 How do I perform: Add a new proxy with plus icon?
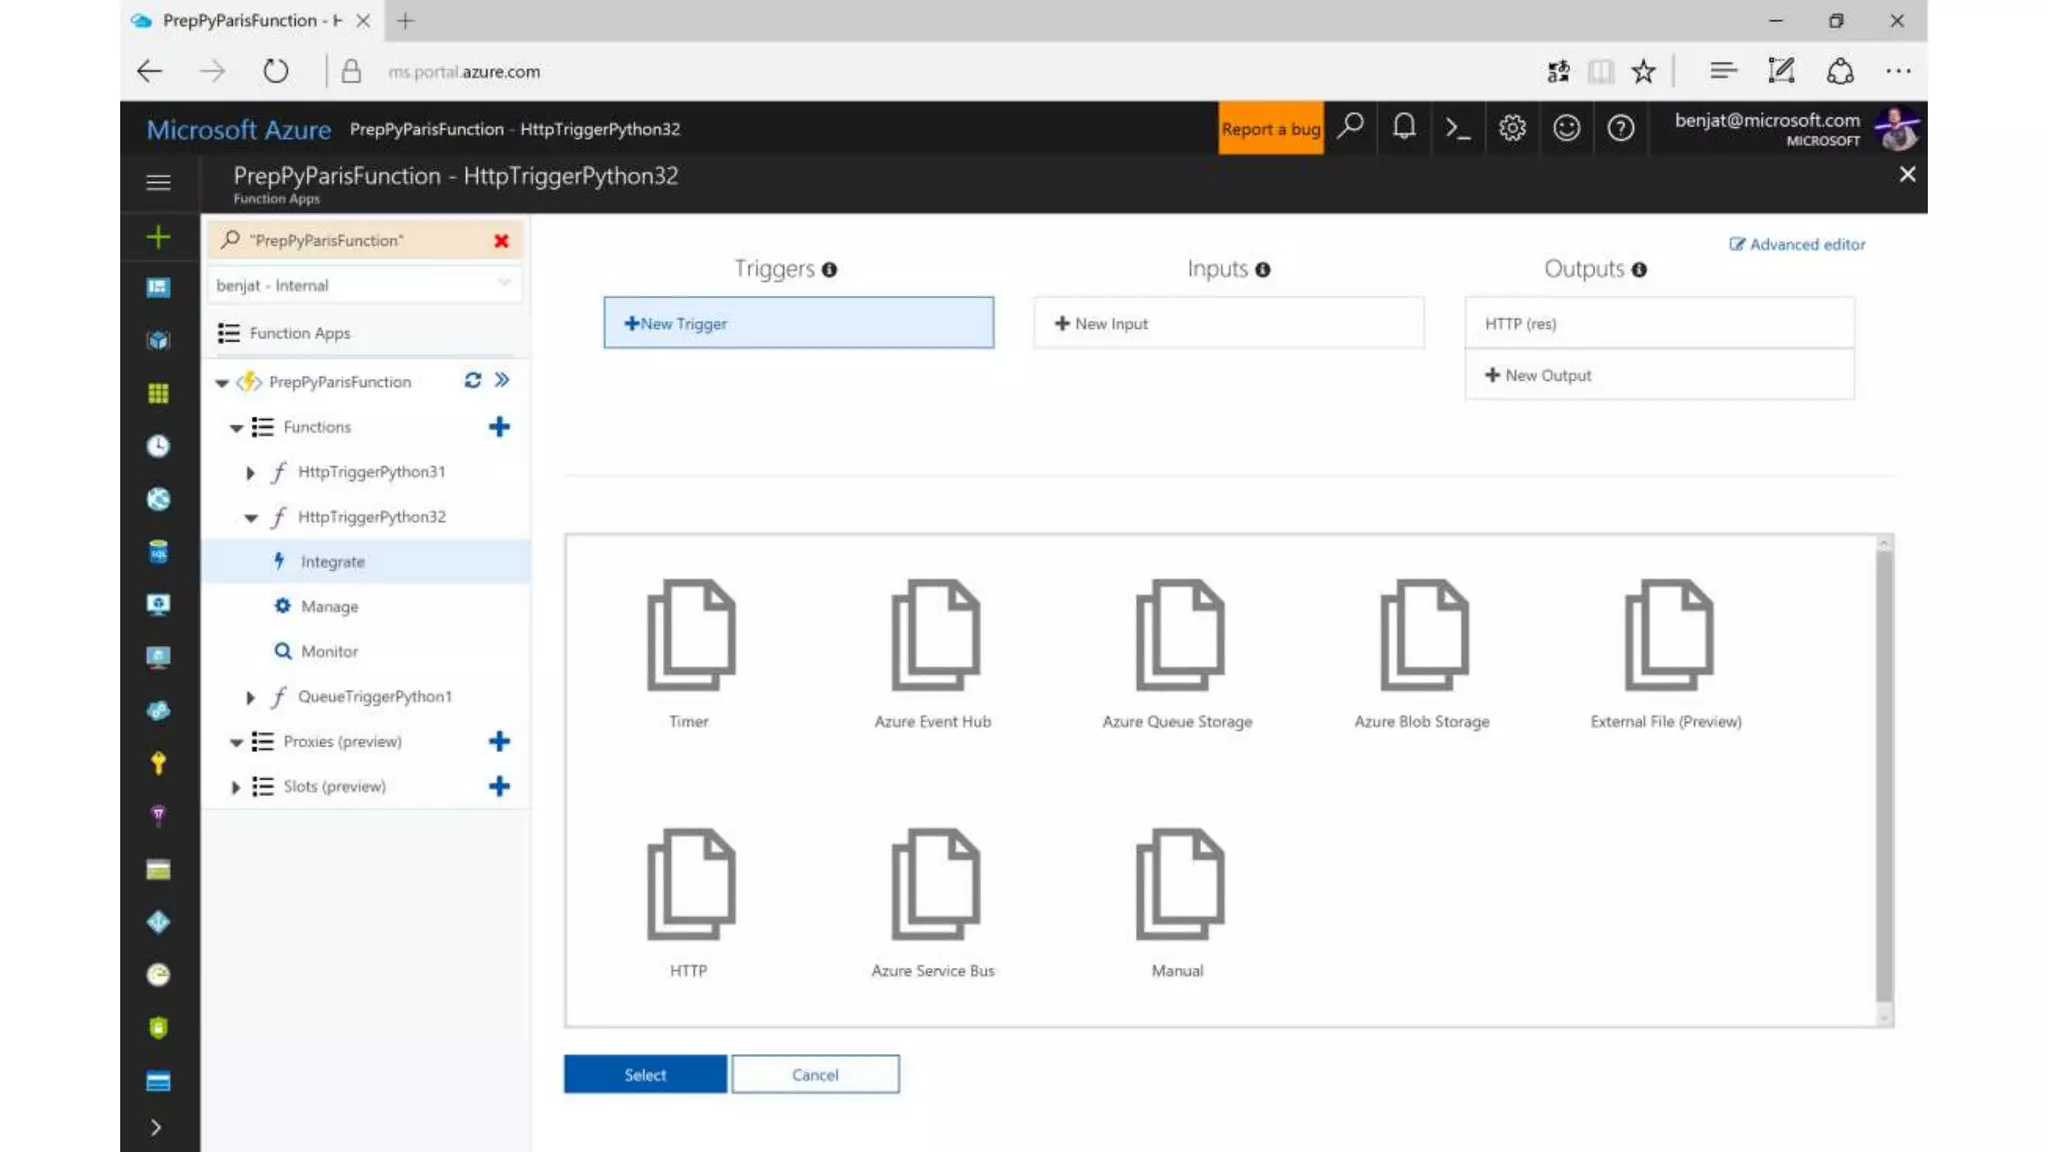[x=499, y=741]
